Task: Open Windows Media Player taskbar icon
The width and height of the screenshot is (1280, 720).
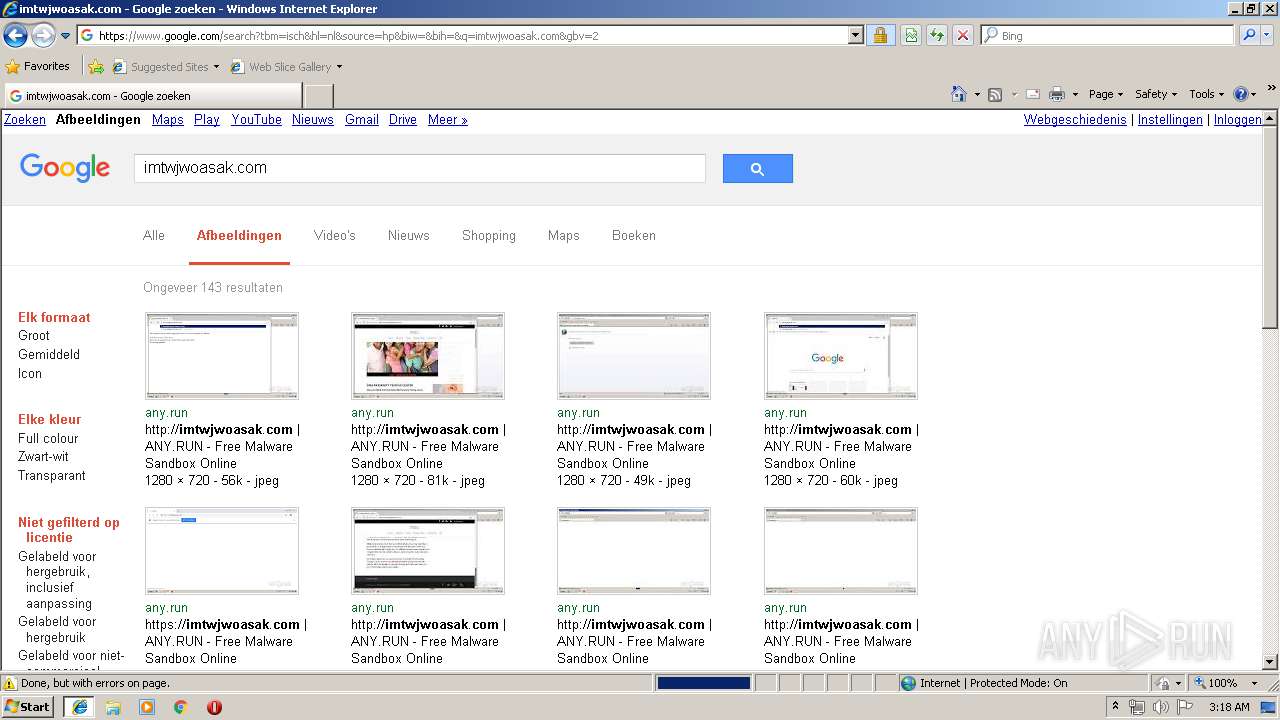Action: (147, 707)
